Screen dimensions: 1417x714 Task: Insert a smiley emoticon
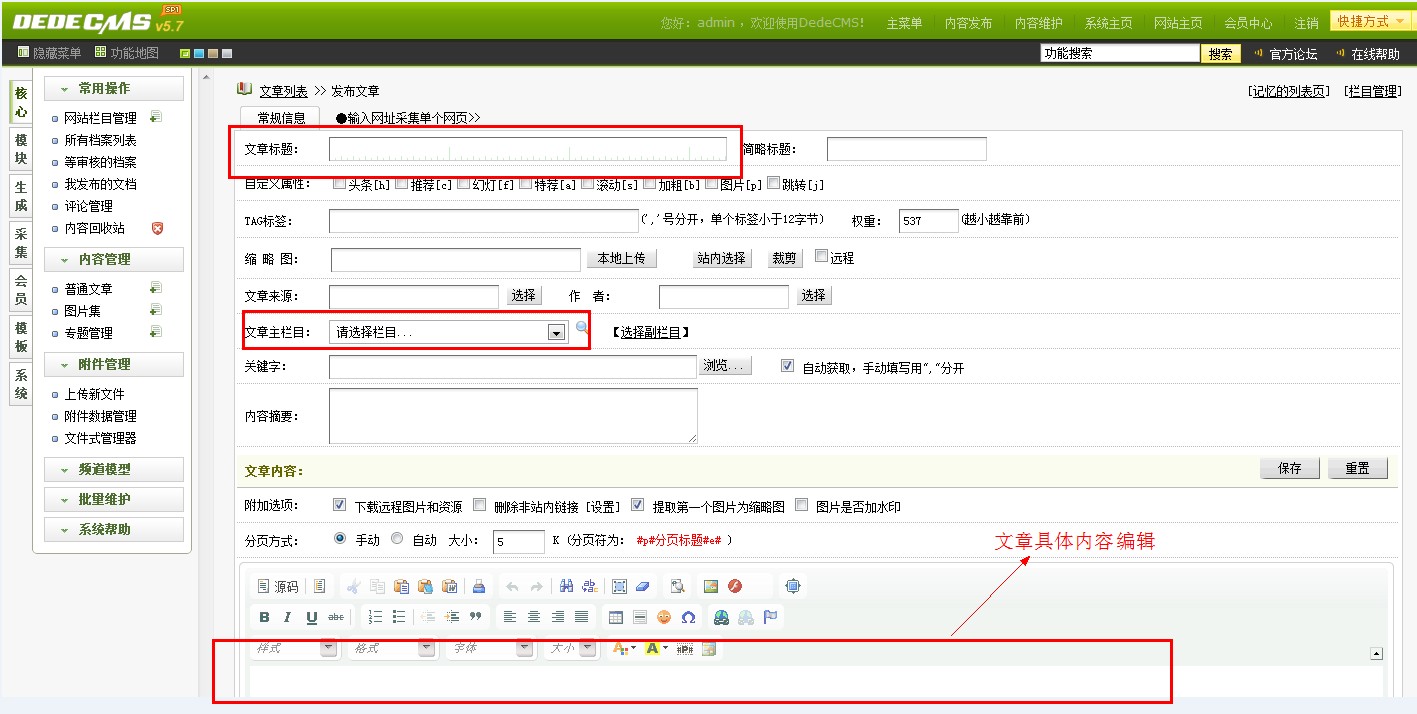[x=664, y=617]
